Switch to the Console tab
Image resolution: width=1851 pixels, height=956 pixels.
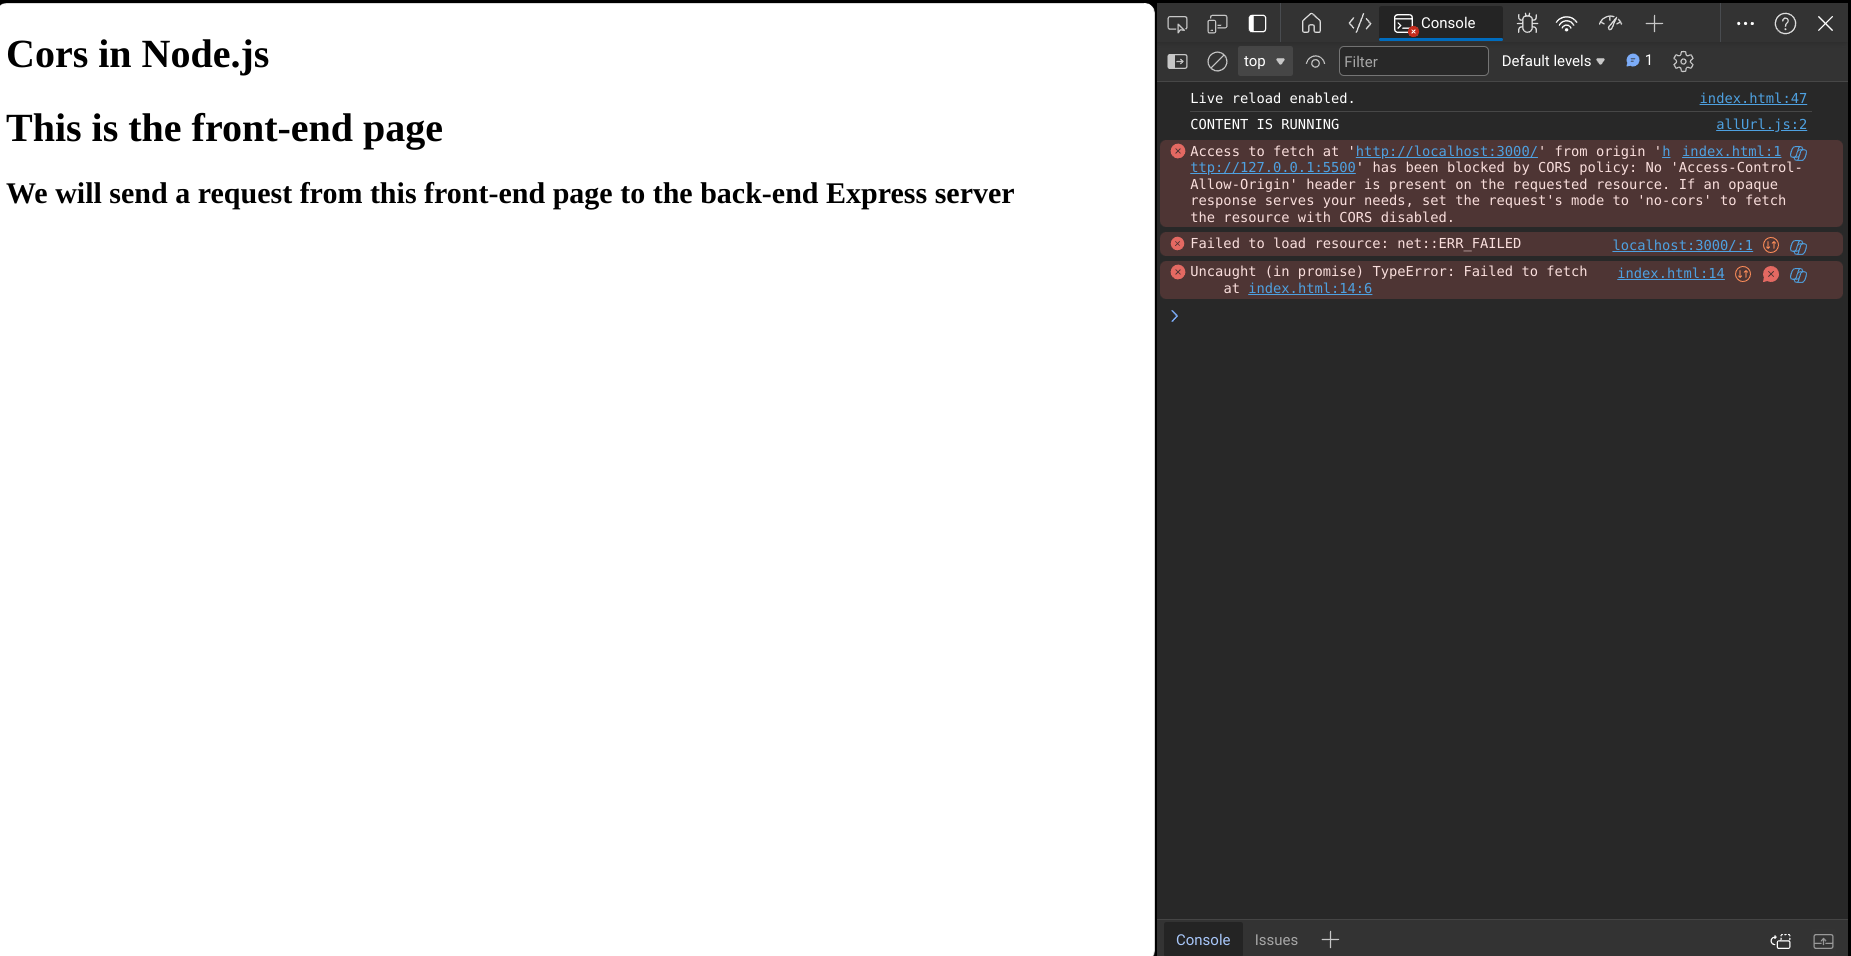pos(1440,23)
